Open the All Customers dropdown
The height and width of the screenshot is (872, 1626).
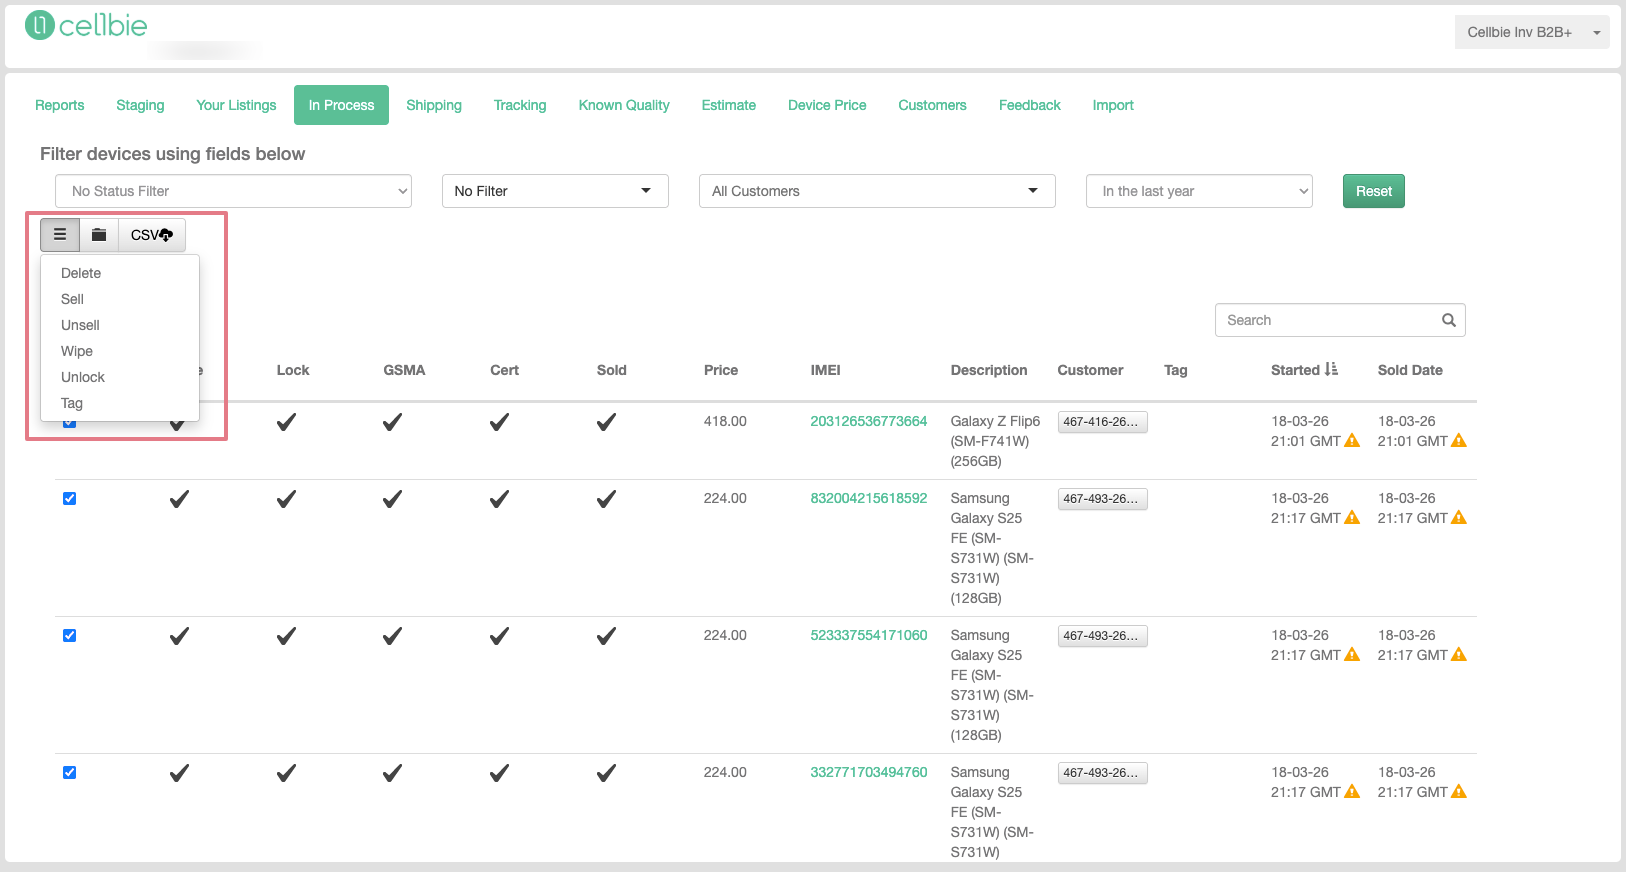[877, 191]
